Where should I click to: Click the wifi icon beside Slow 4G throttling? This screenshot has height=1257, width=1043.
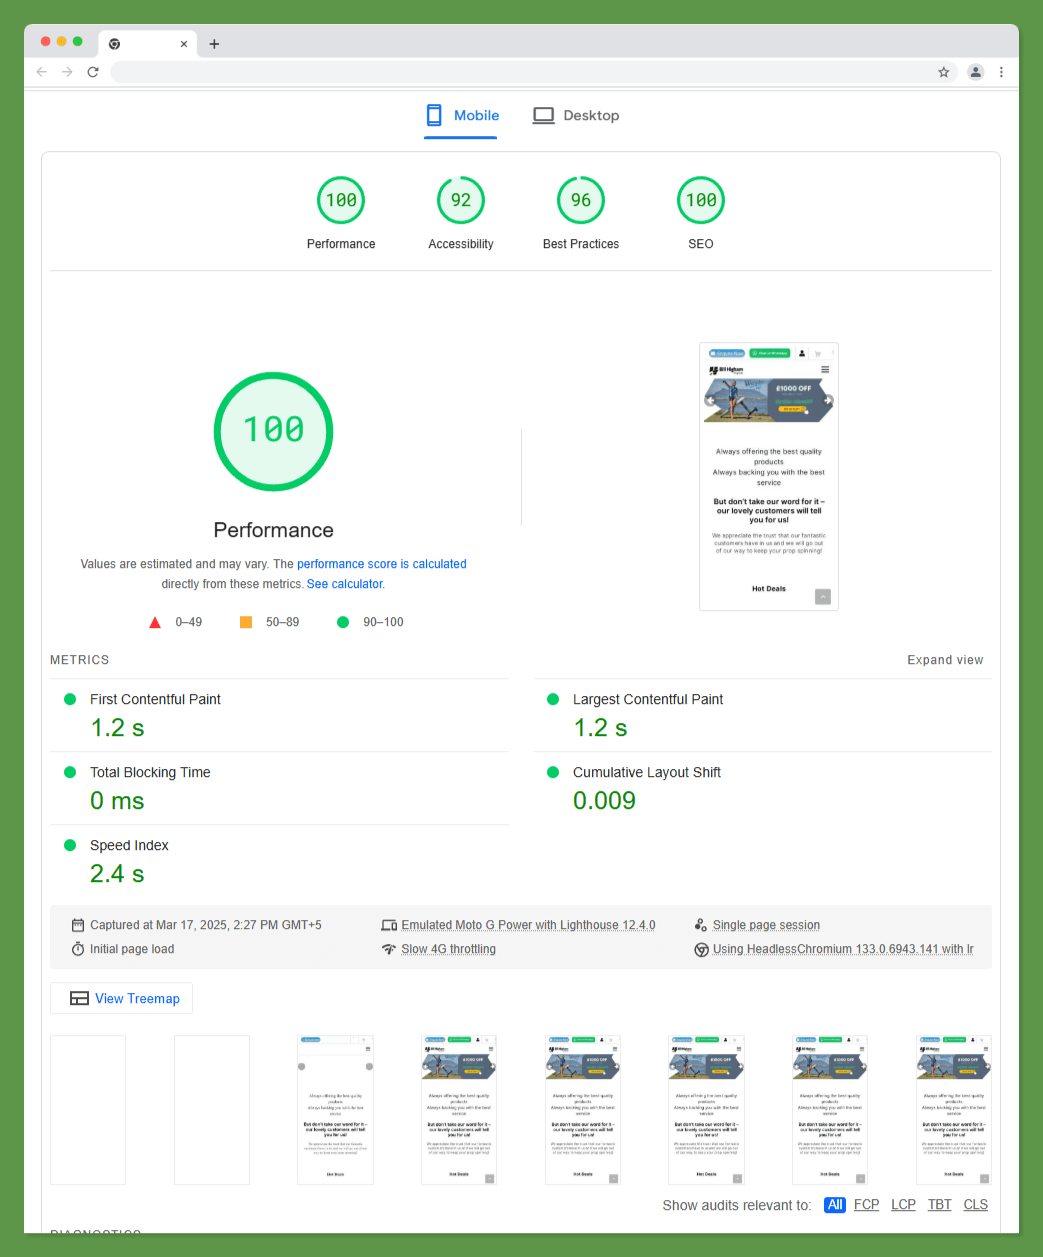click(x=389, y=949)
